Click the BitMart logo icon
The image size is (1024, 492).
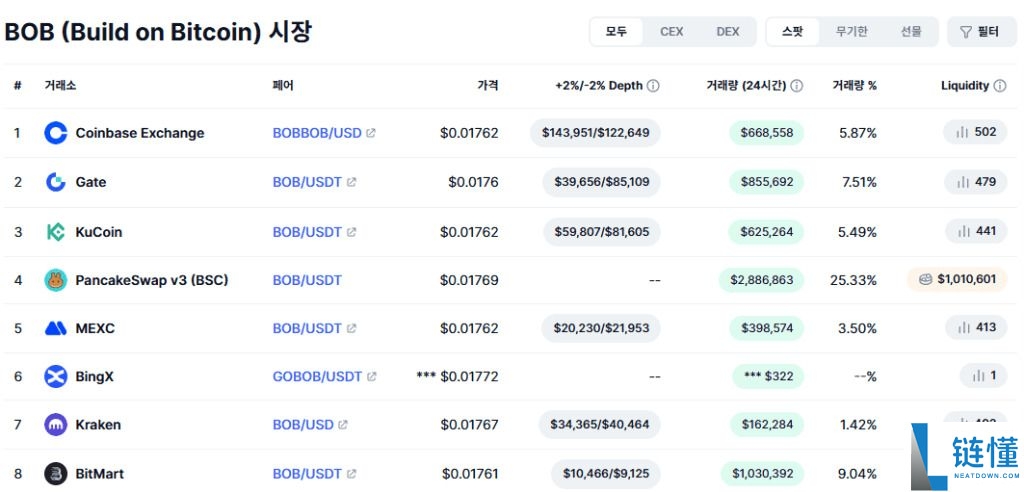coord(56,474)
